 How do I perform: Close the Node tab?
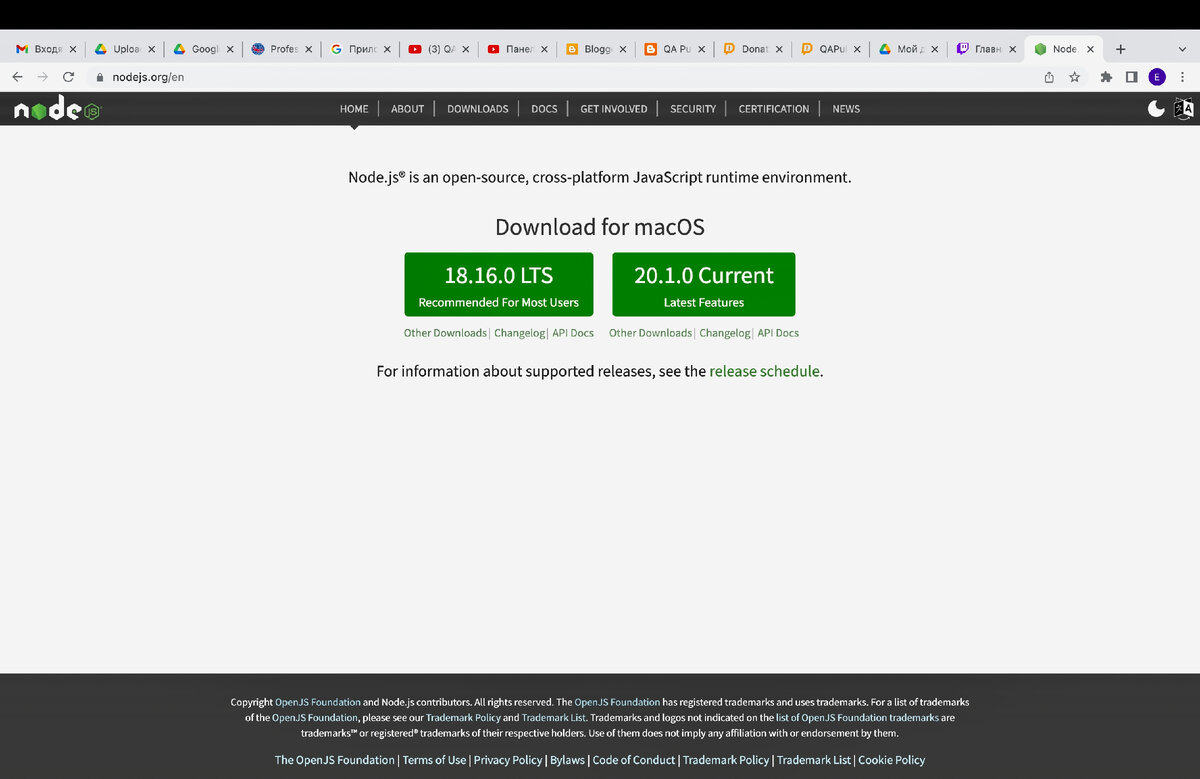(x=1090, y=49)
